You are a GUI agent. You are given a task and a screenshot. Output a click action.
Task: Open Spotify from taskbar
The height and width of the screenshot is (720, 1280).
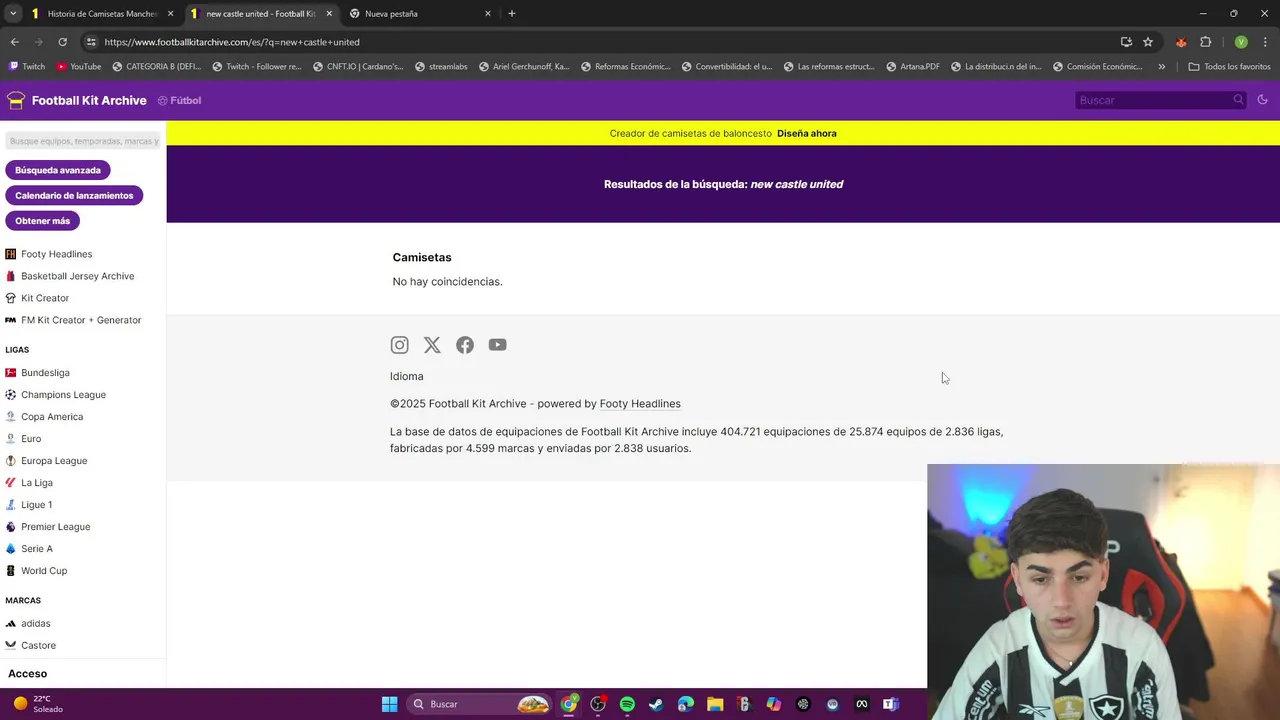627,704
